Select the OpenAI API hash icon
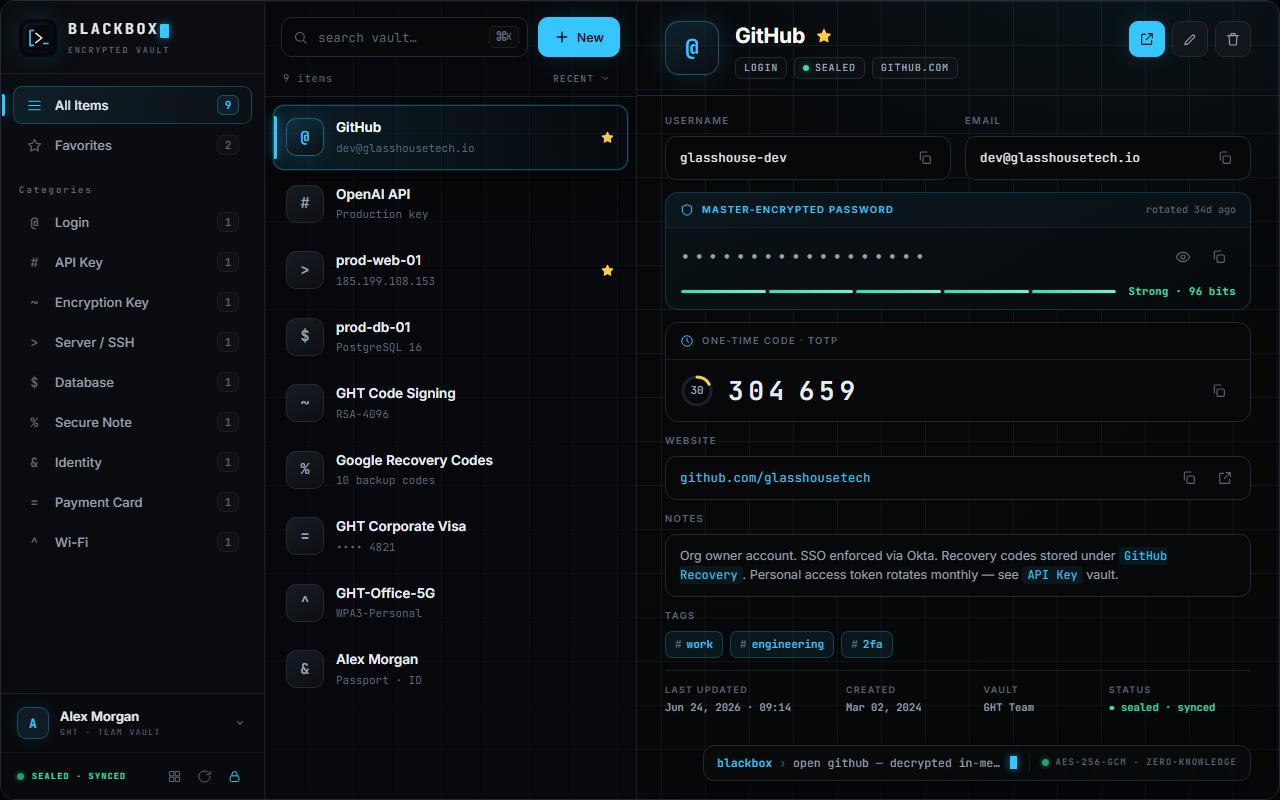The width and height of the screenshot is (1280, 800). [x=305, y=204]
